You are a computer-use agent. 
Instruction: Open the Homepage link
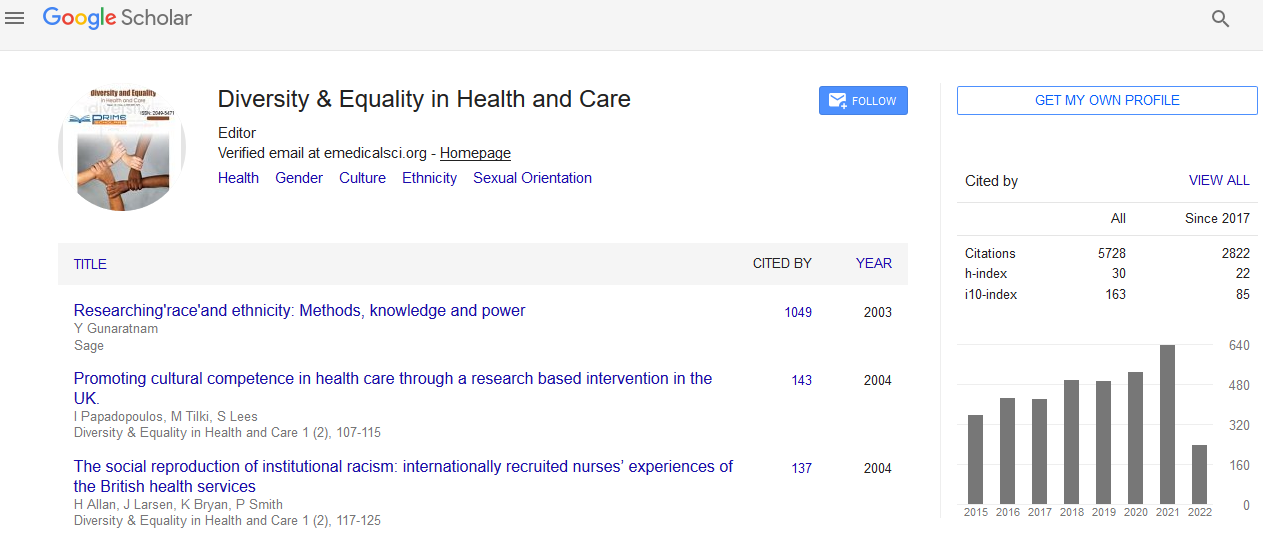click(x=475, y=153)
